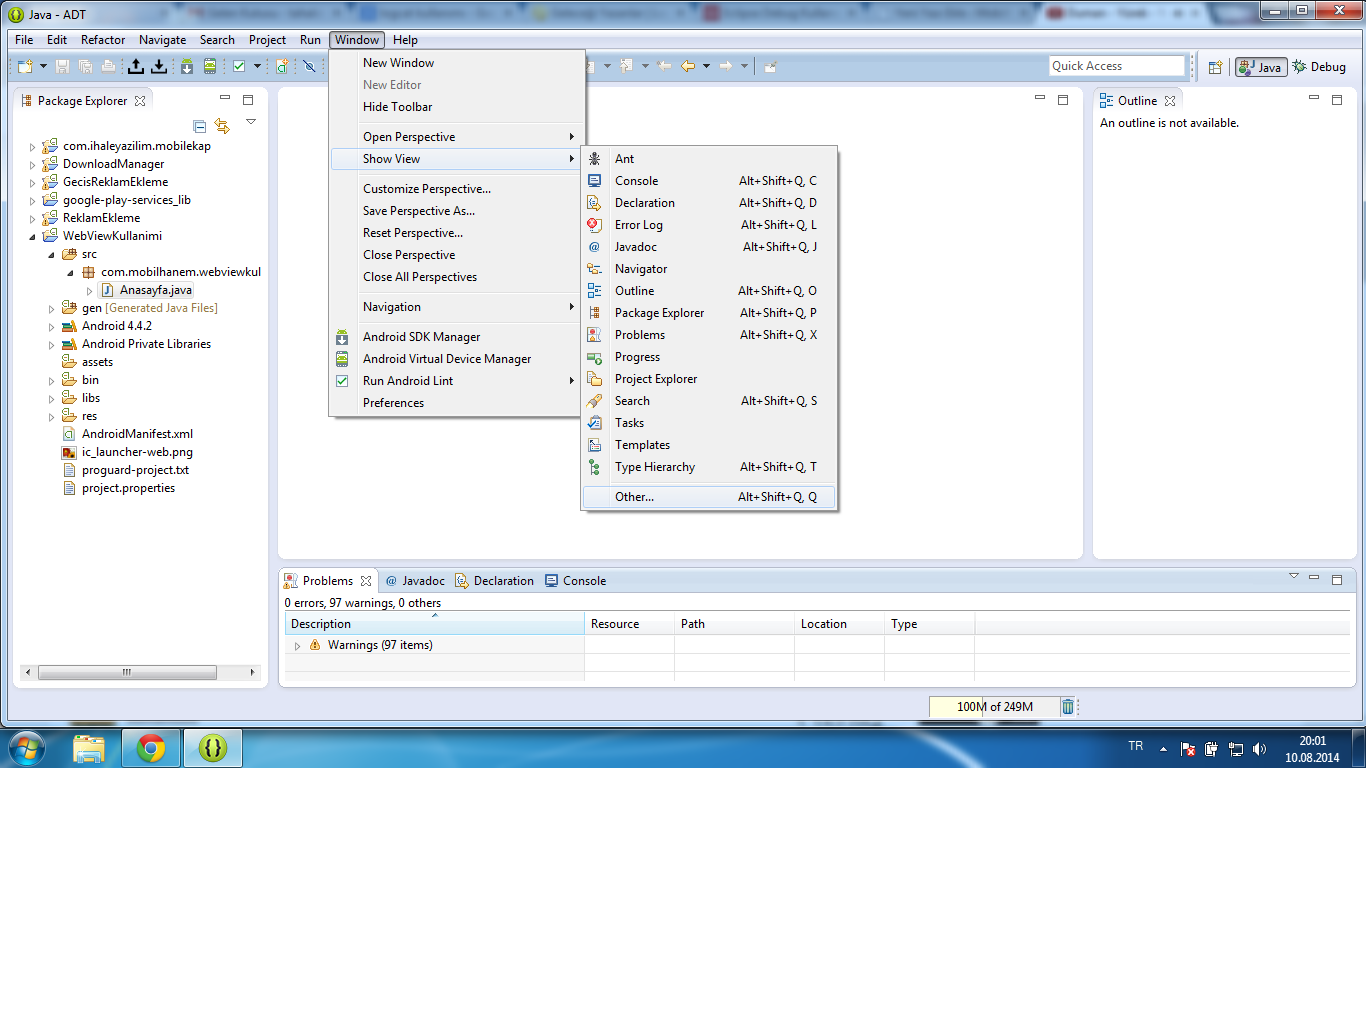Image resolution: width=1366 pixels, height=1024 pixels.
Task: Open the Help menu
Action: pos(405,40)
